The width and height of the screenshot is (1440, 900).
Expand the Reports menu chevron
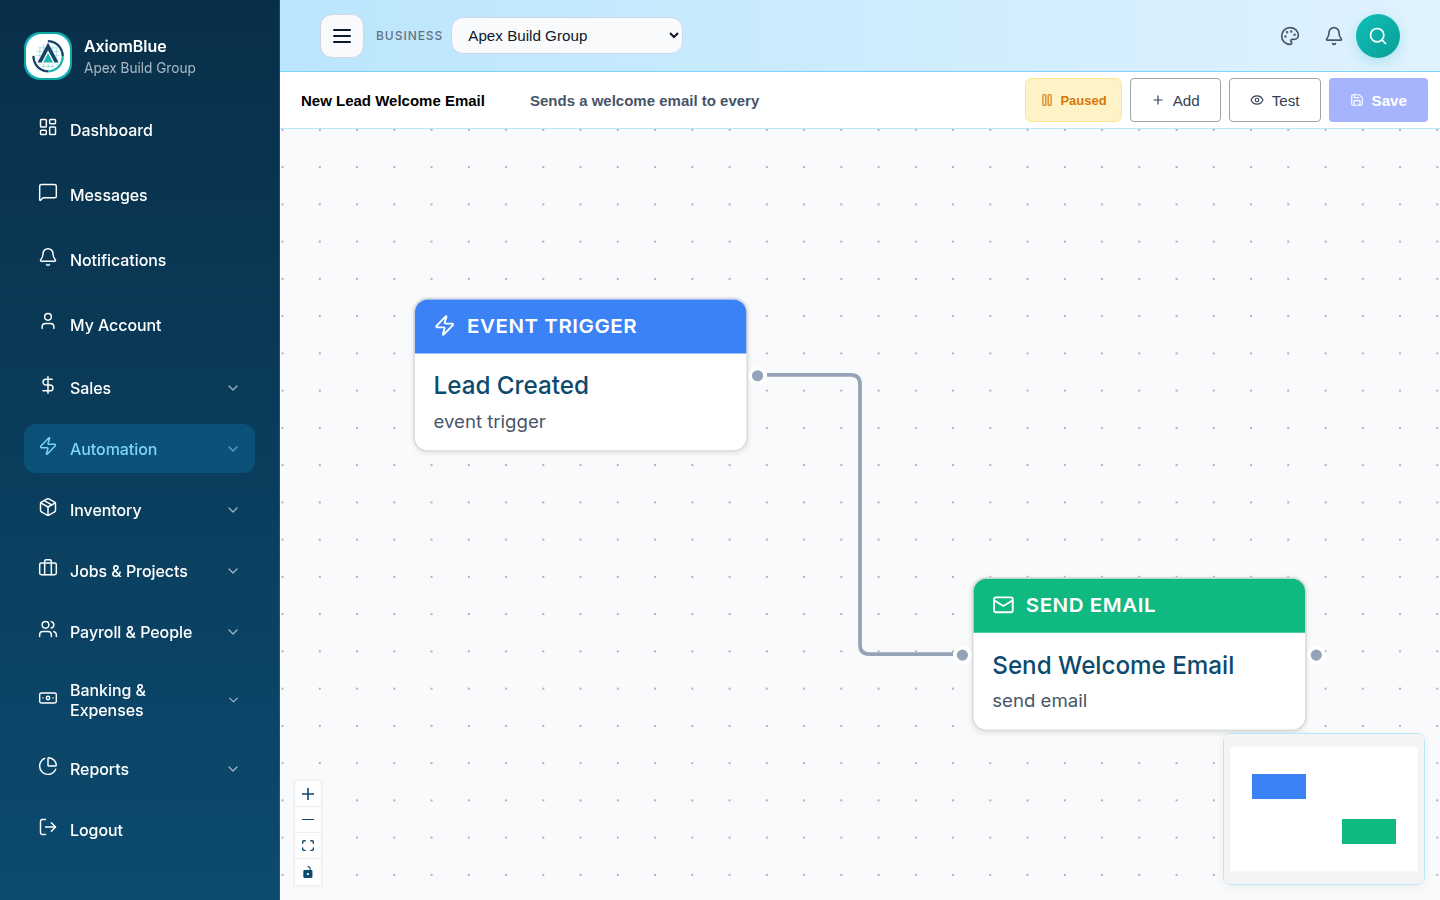pos(233,769)
